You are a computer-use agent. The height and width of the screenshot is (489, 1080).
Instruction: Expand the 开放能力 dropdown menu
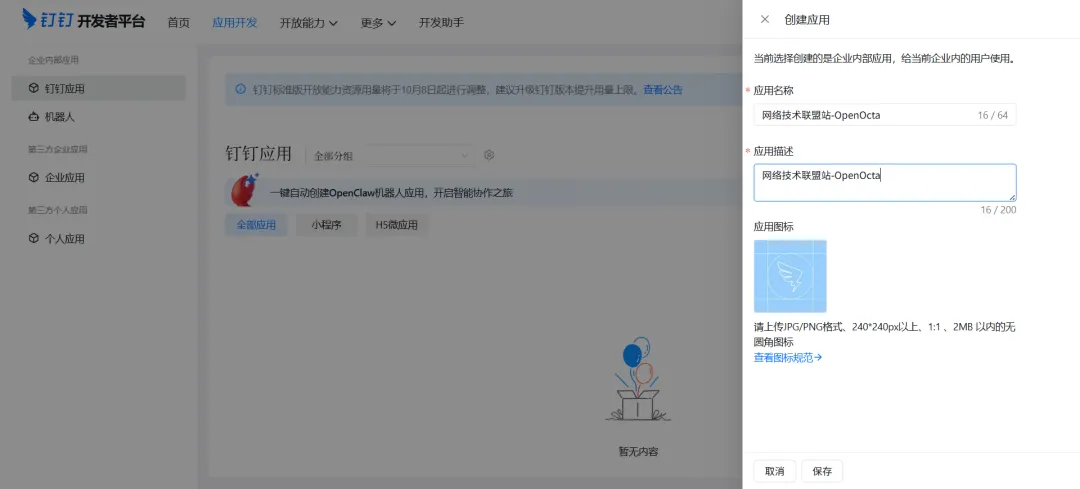(x=309, y=23)
